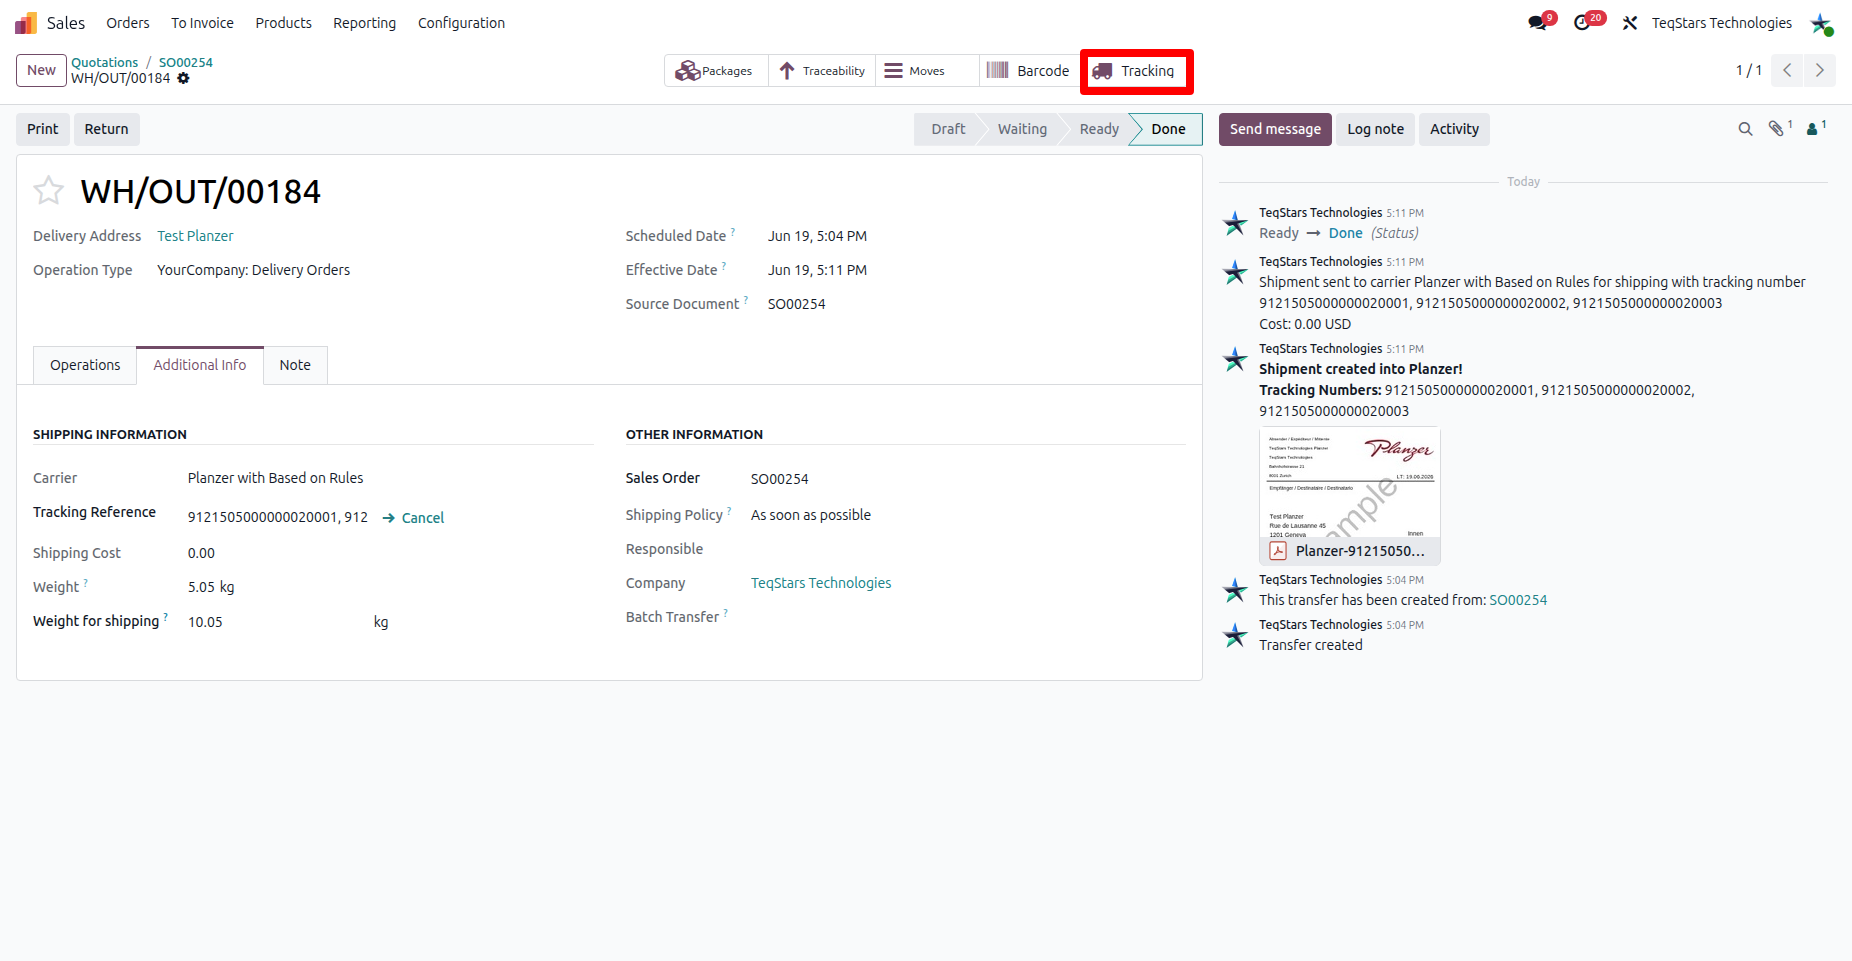The image size is (1852, 961).
Task: Open the Configuration menu
Action: [x=461, y=23]
